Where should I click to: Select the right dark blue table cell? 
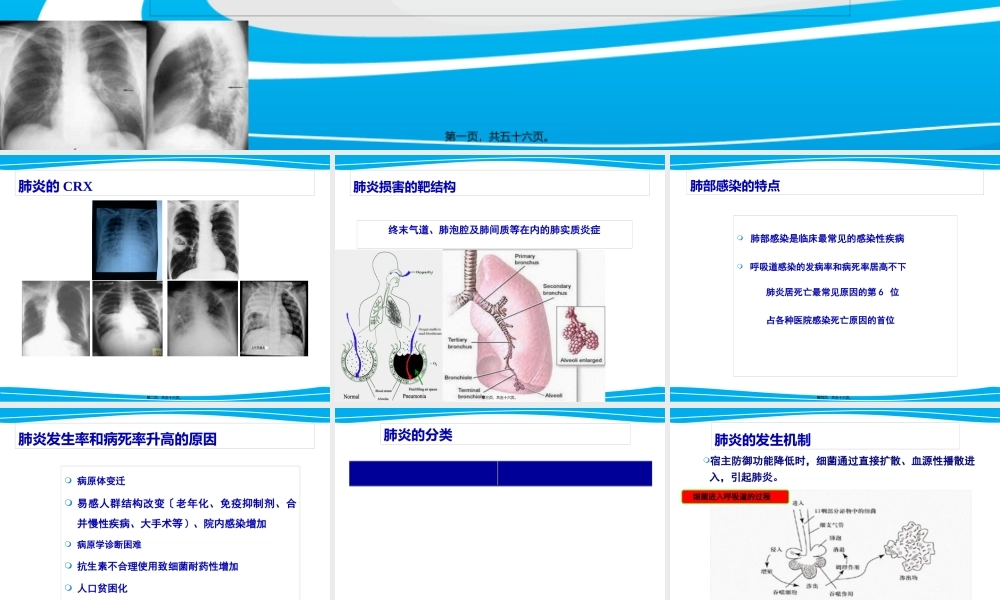574,473
